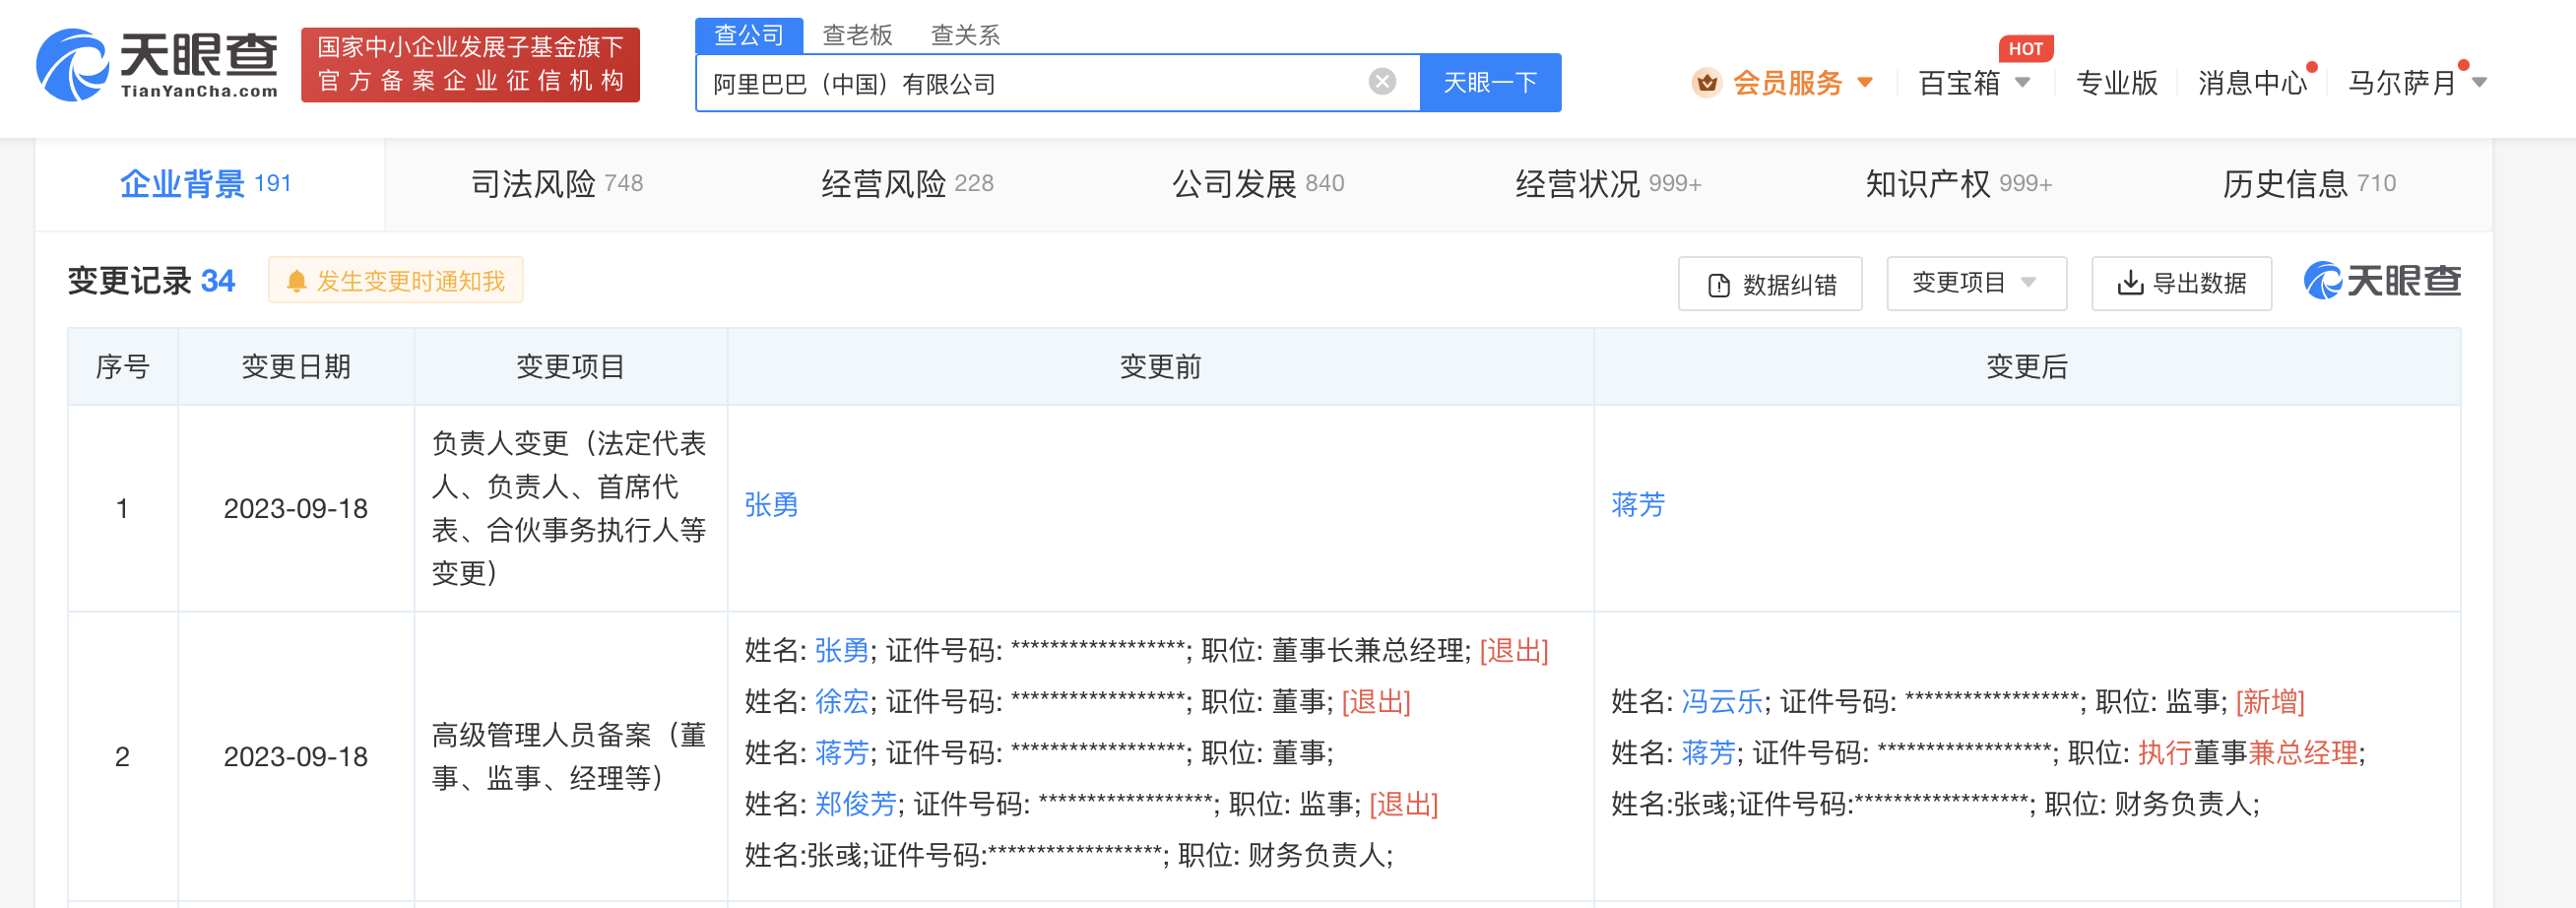
Task: Click the 姓名:张彧 line in 变更前
Action: 1068,855
